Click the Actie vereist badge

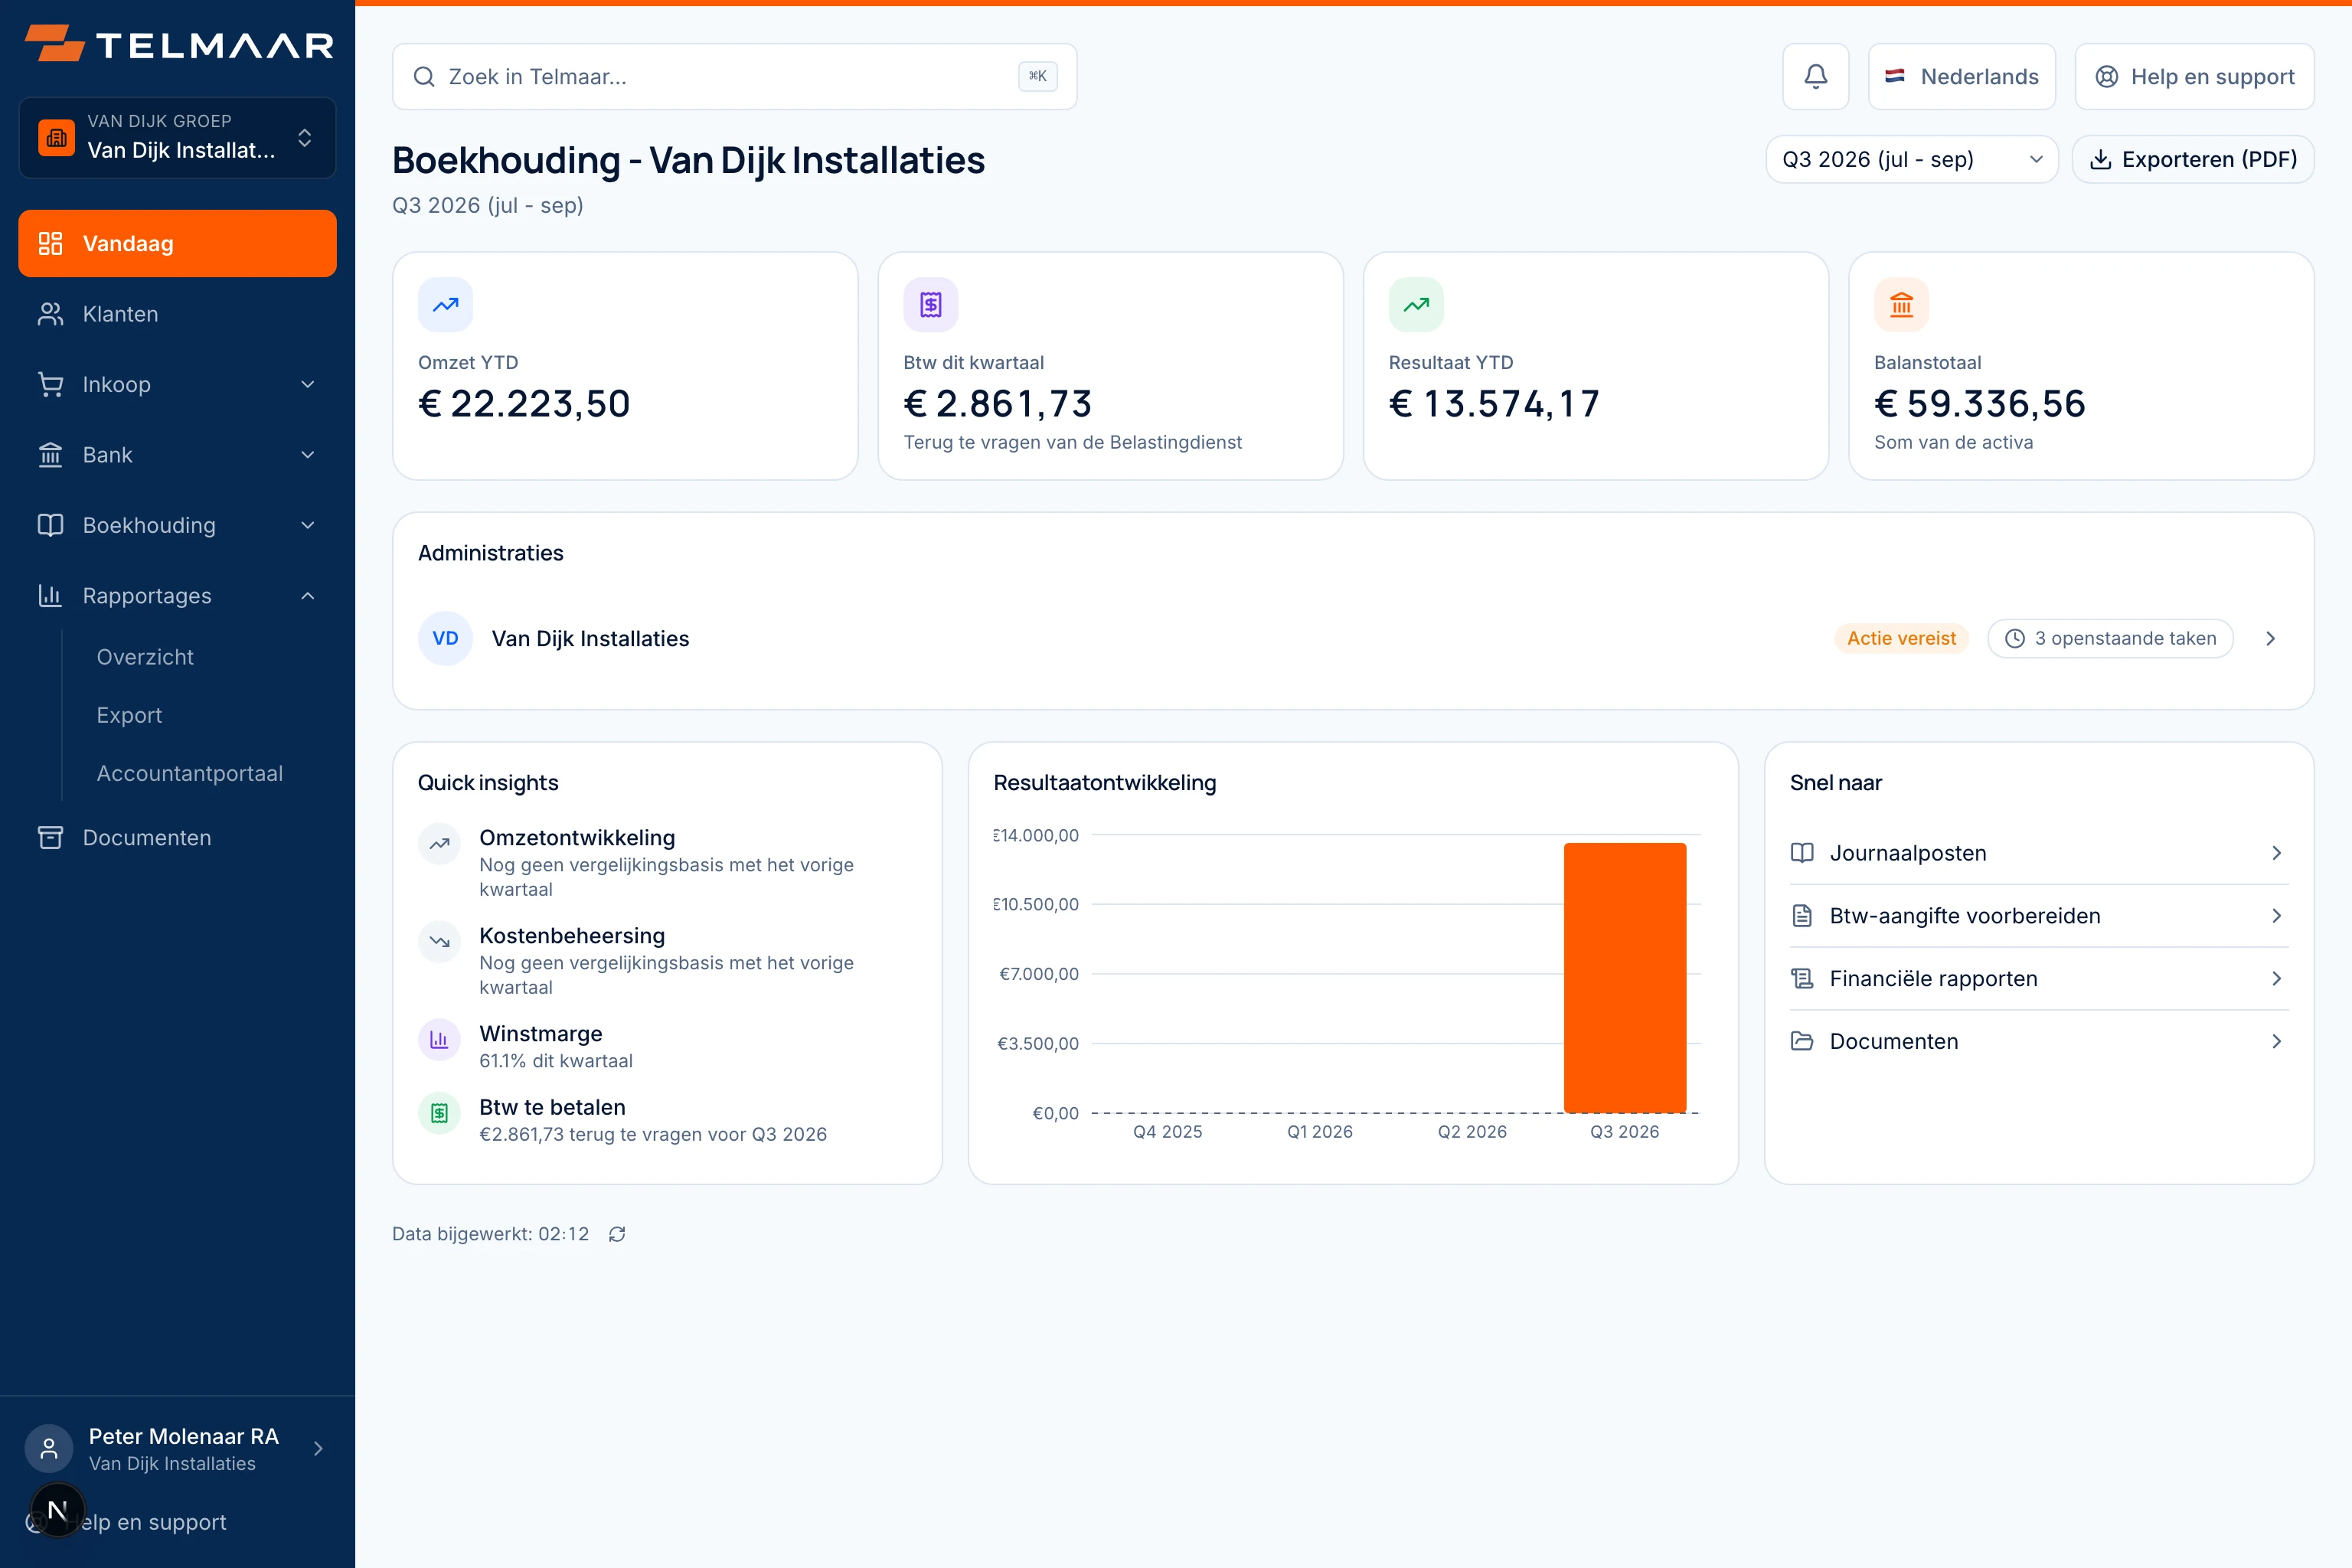click(x=1901, y=638)
